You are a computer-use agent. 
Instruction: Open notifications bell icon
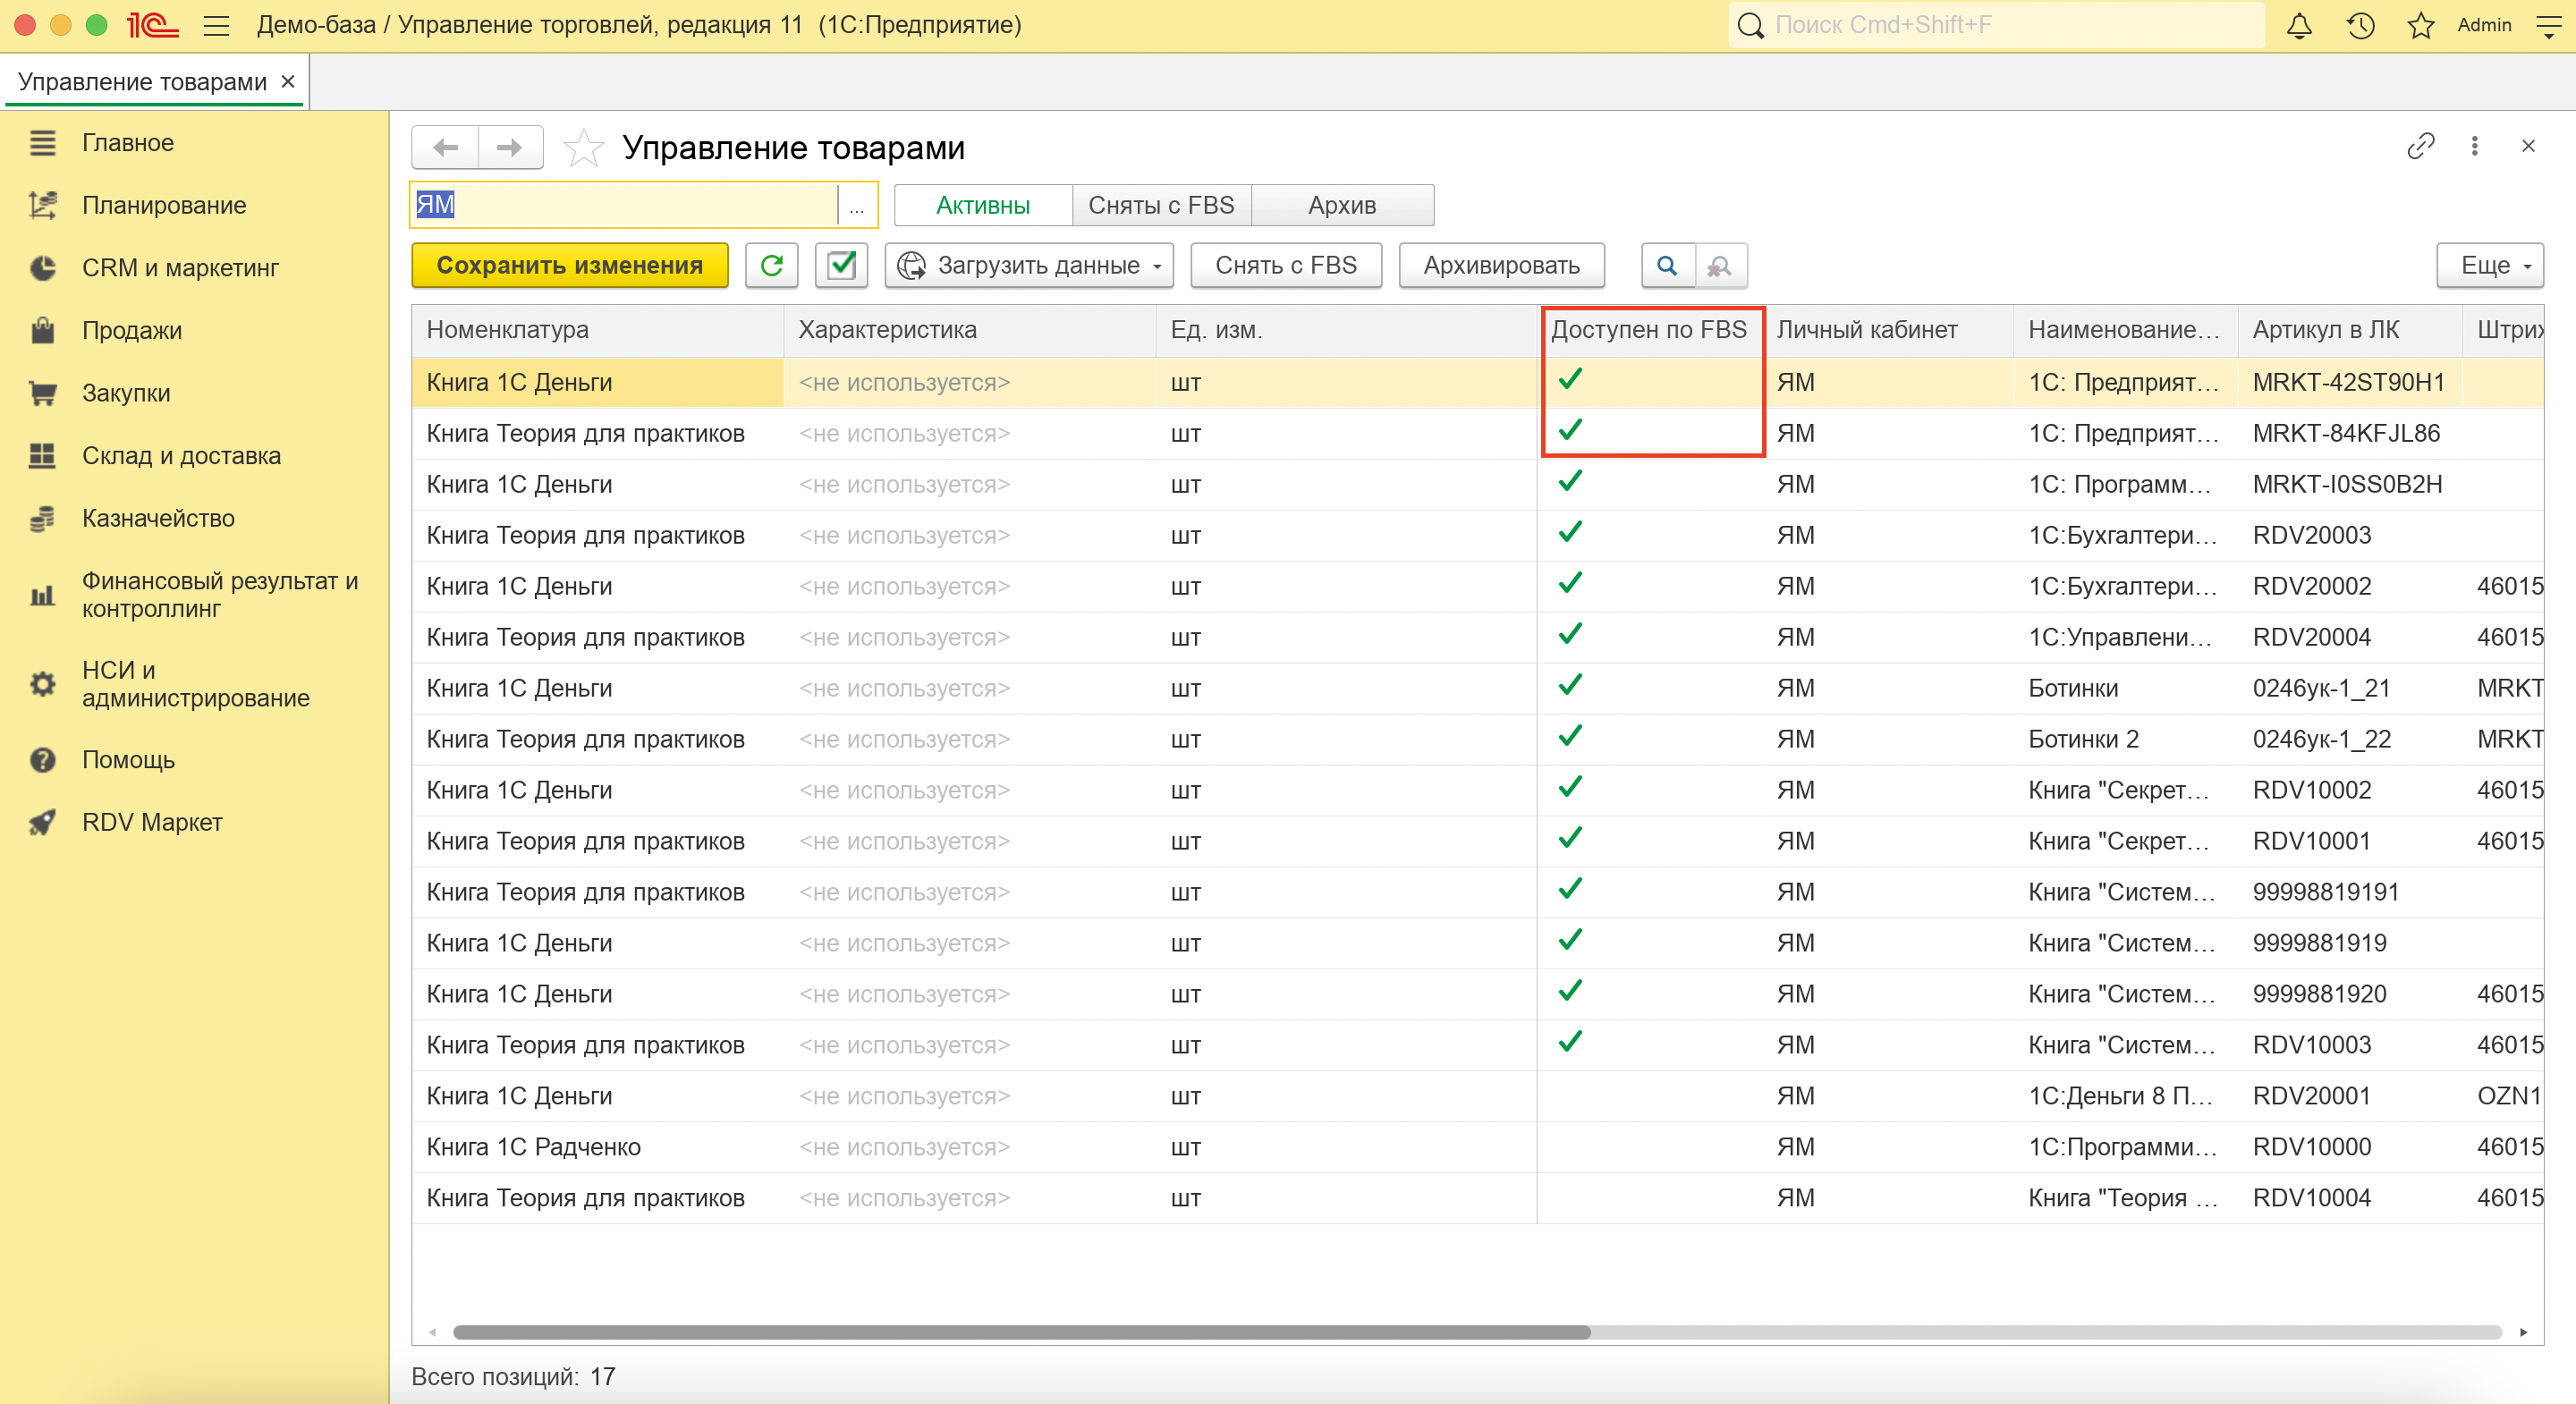[2299, 25]
